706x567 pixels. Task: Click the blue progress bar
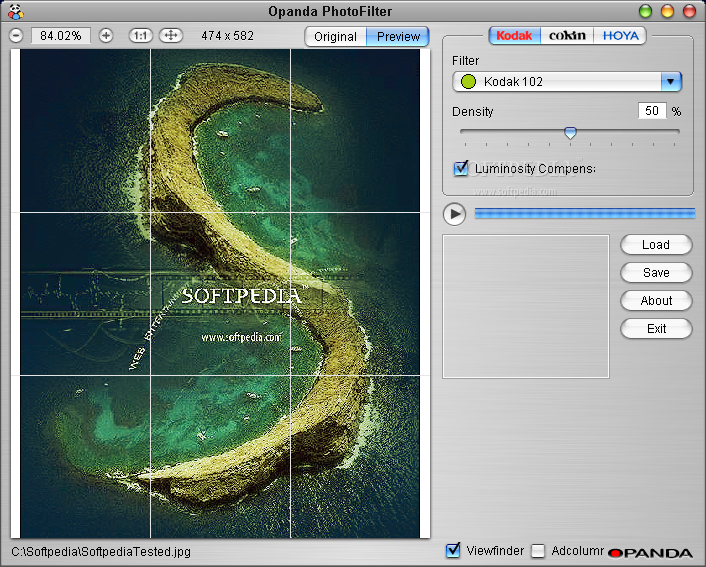click(584, 213)
